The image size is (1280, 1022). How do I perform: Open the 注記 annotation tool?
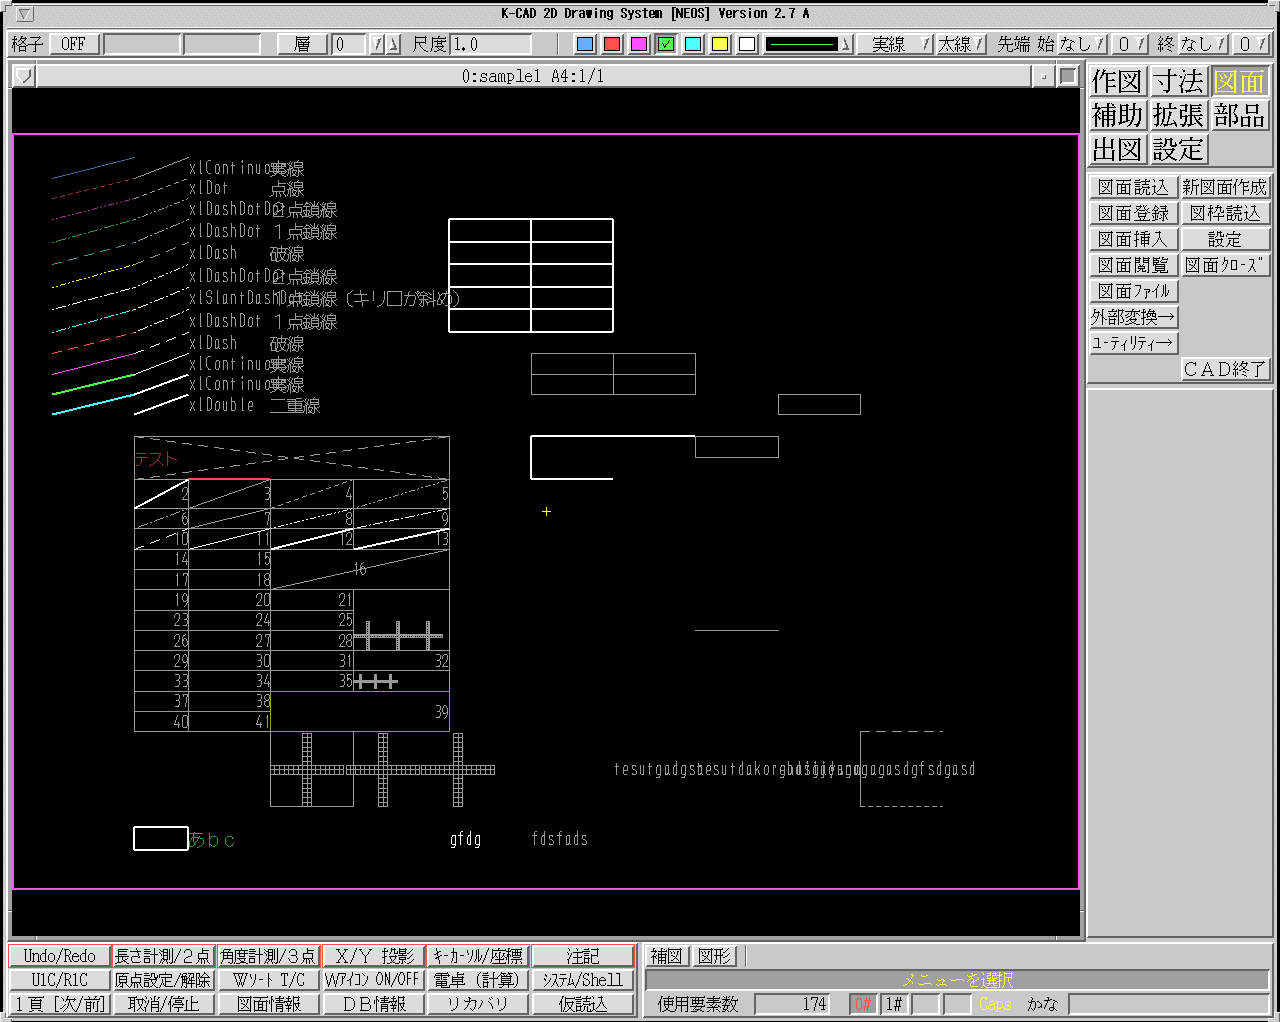(583, 956)
